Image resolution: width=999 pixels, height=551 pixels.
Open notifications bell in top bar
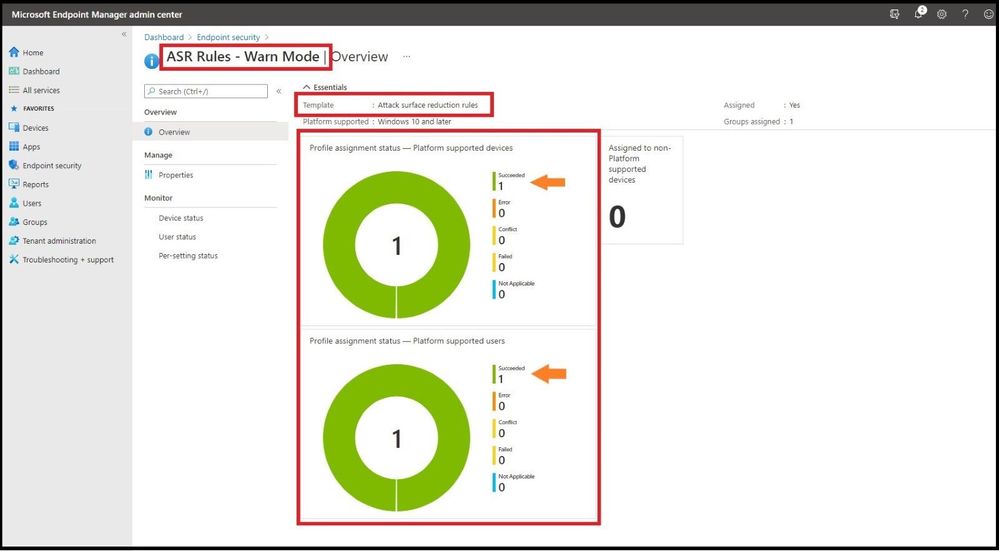tap(918, 14)
